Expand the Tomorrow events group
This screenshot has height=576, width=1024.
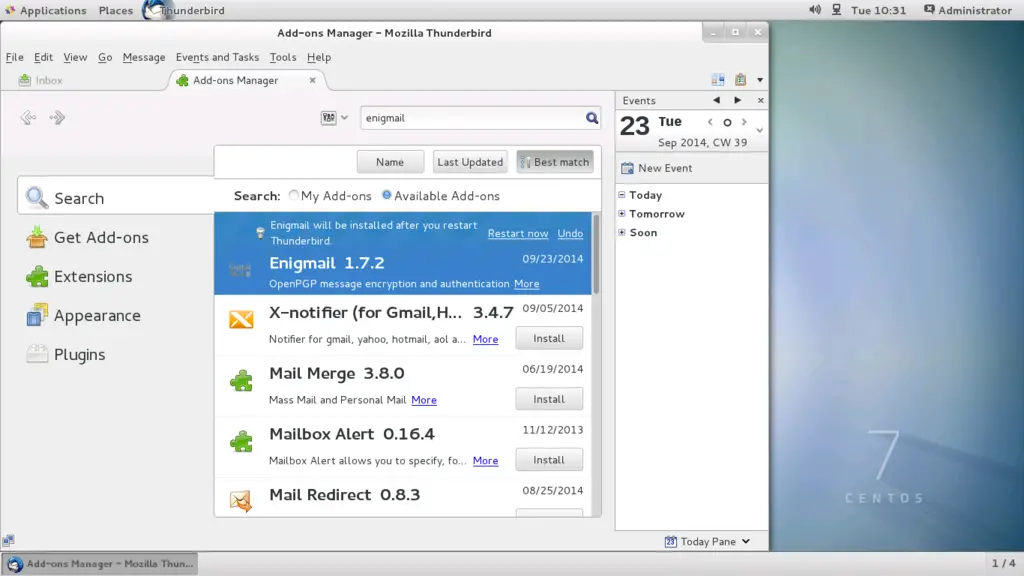point(622,214)
